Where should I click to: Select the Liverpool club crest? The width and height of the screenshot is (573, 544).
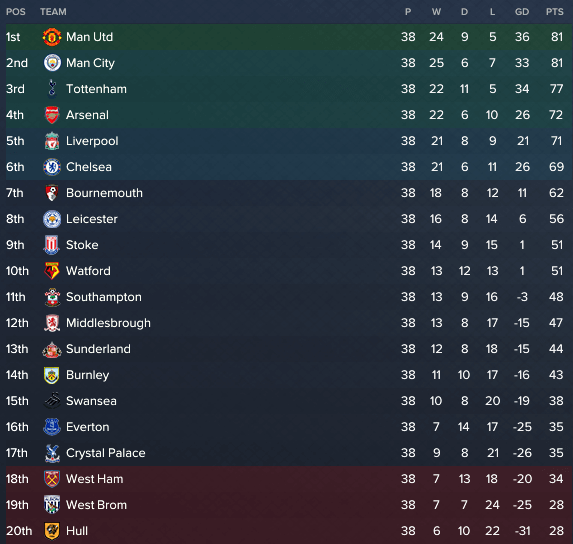coord(52,141)
